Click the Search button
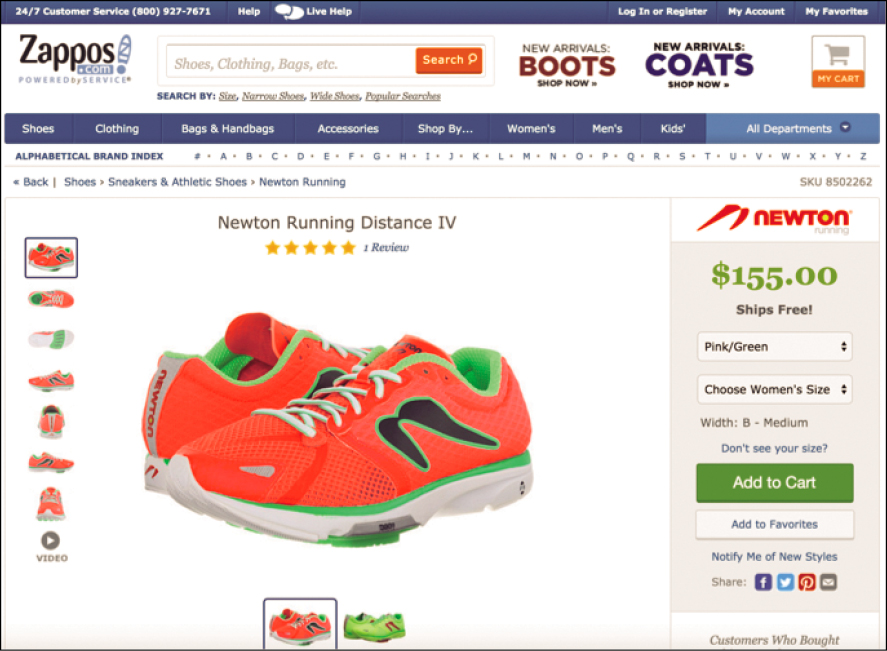 point(449,60)
